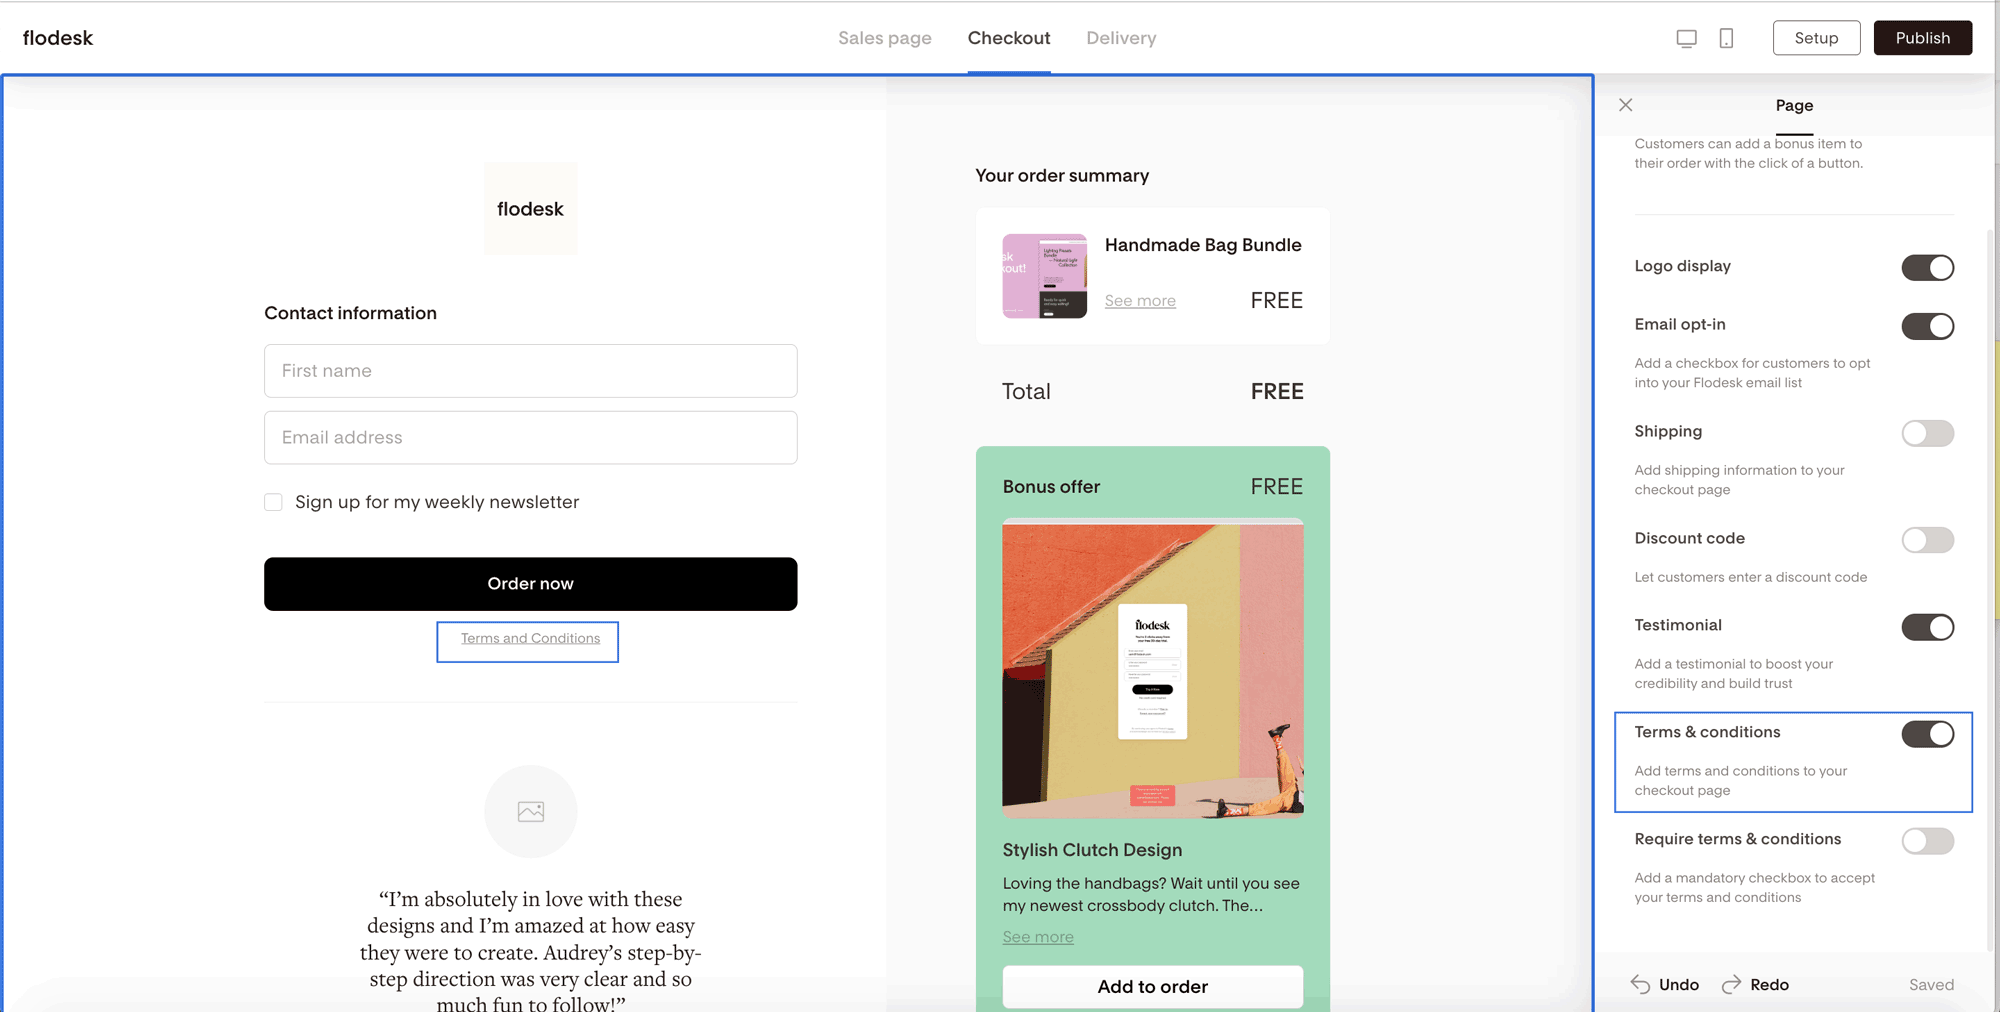Expand See more under Stylish Clutch Design
Viewport: 2000px width, 1012px height.
click(x=1038, y=937)
